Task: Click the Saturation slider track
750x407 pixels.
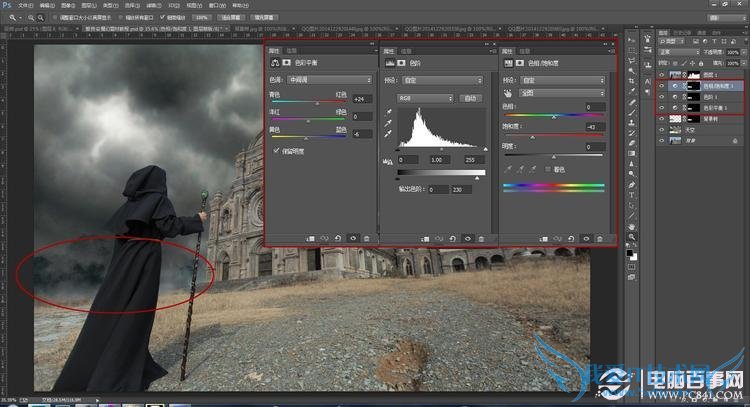Action: 553,135
